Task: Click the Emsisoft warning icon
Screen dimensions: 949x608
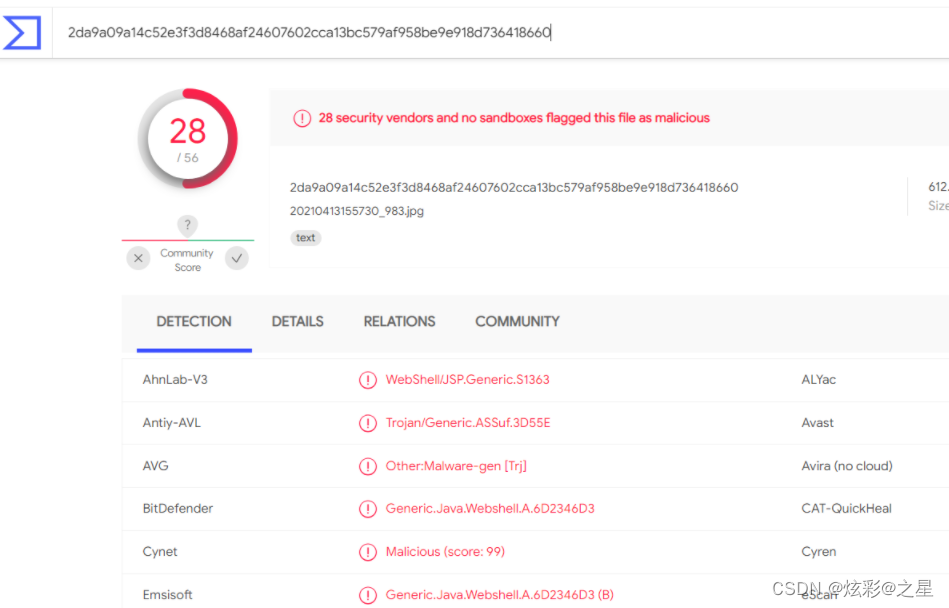Action: pos(368,595)
